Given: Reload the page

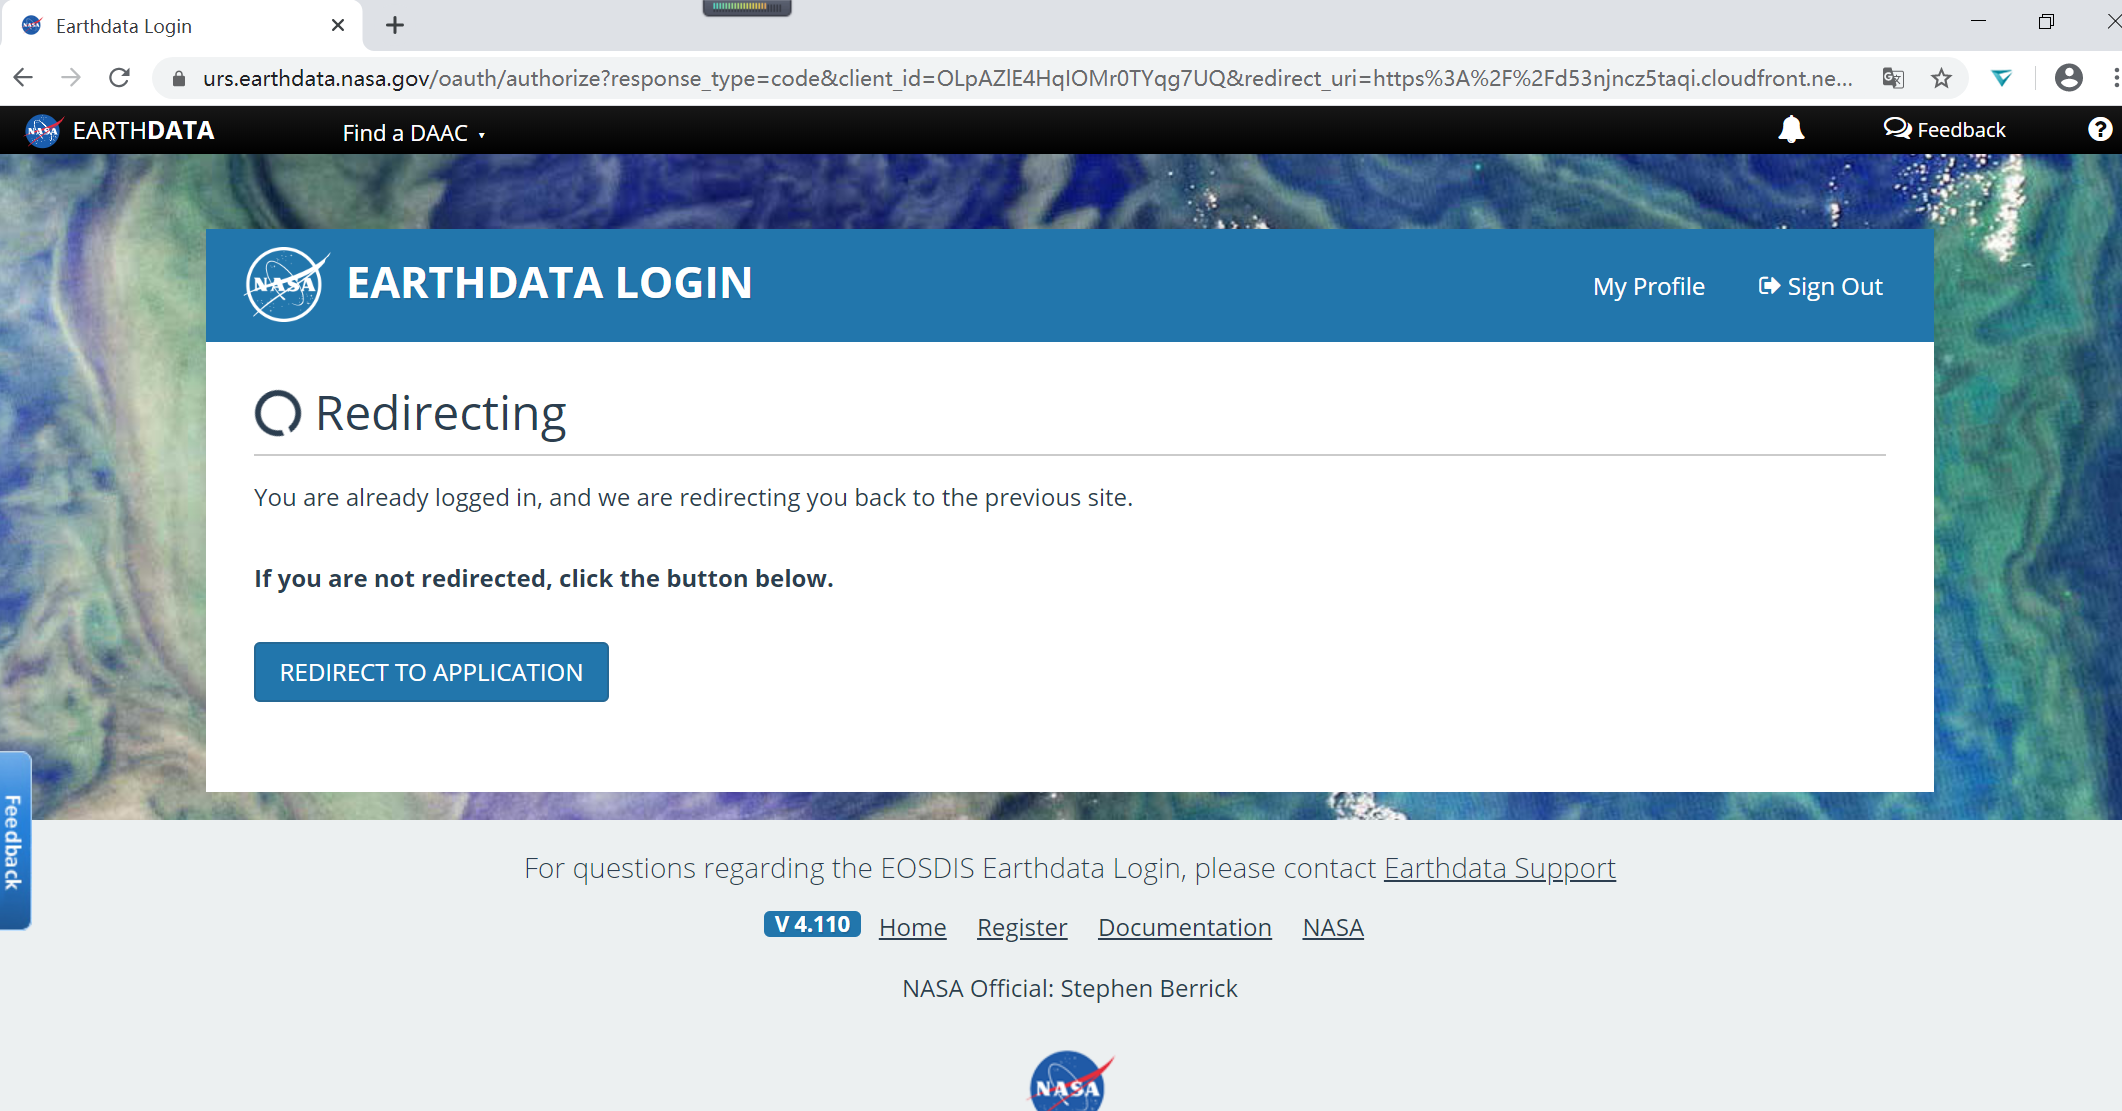Looking at the screenshot, I should [x=119, y=78].
